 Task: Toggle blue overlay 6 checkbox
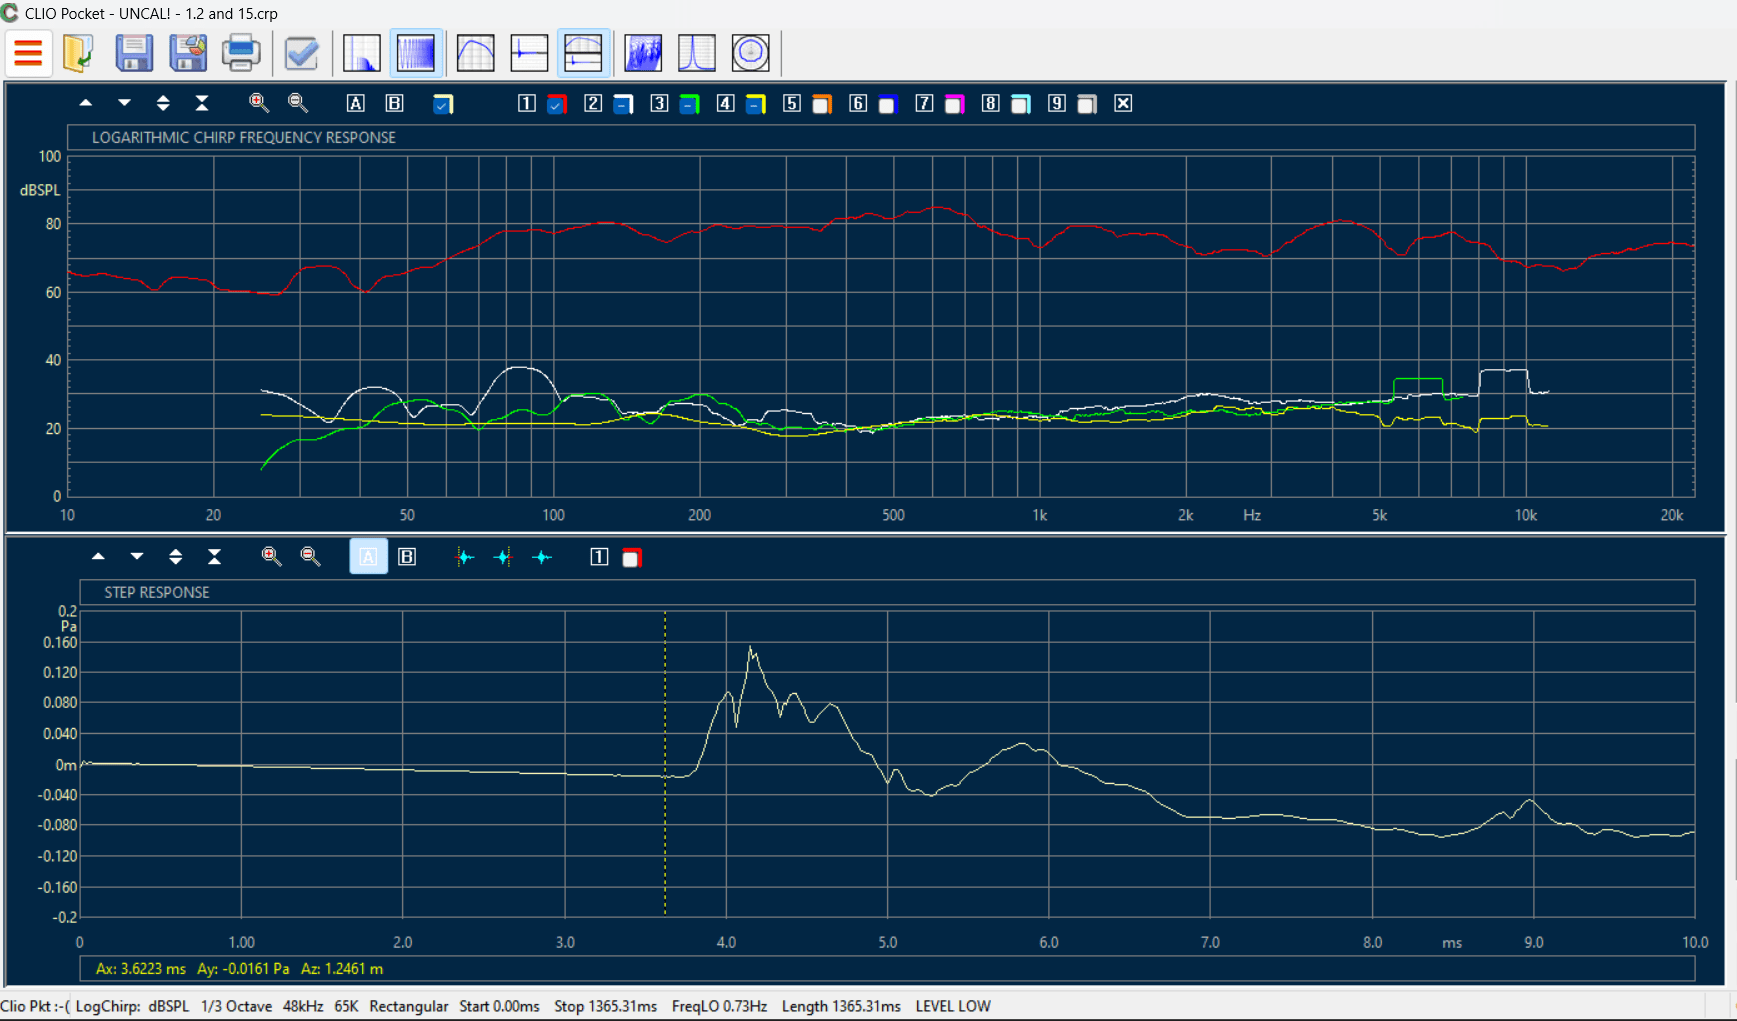point(888,104)
